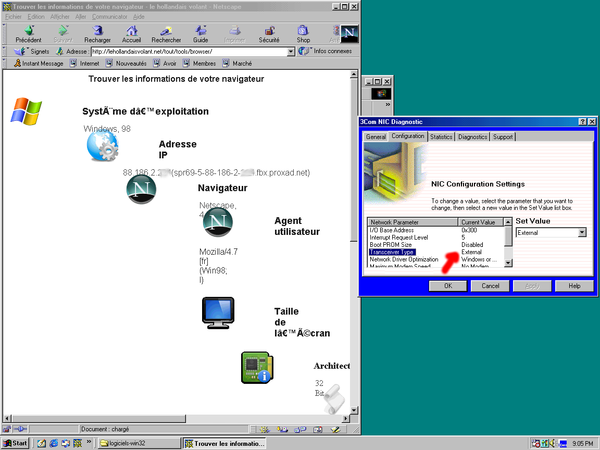
Task: Switch to the Support tab
Action: point(502,137)
